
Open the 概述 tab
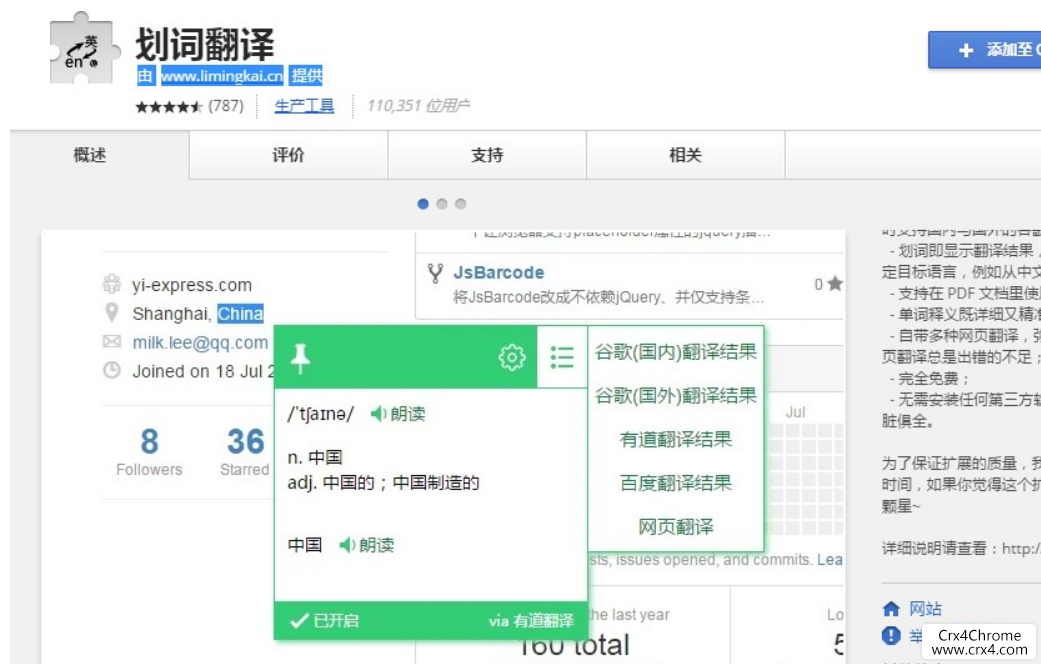tap(90, 155)
